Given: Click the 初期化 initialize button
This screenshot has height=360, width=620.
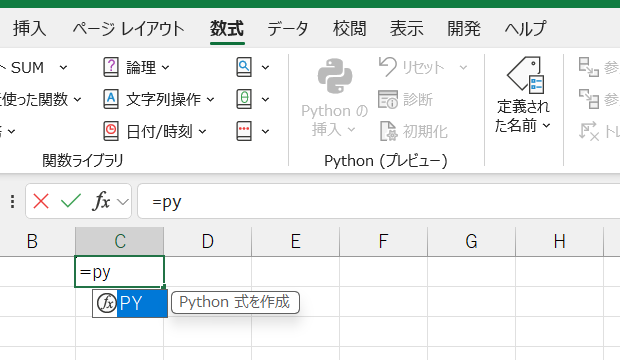Looking at the screenshot, I should [414, 131].
